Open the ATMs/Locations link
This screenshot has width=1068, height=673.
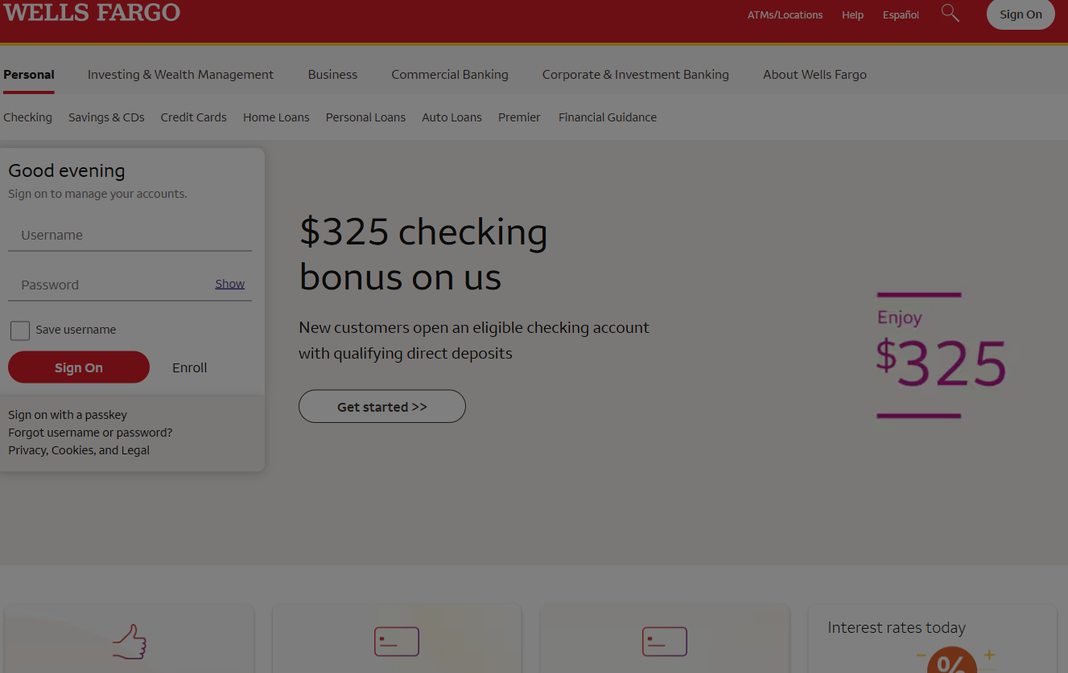pyautogui.click(x=785, y=15)
